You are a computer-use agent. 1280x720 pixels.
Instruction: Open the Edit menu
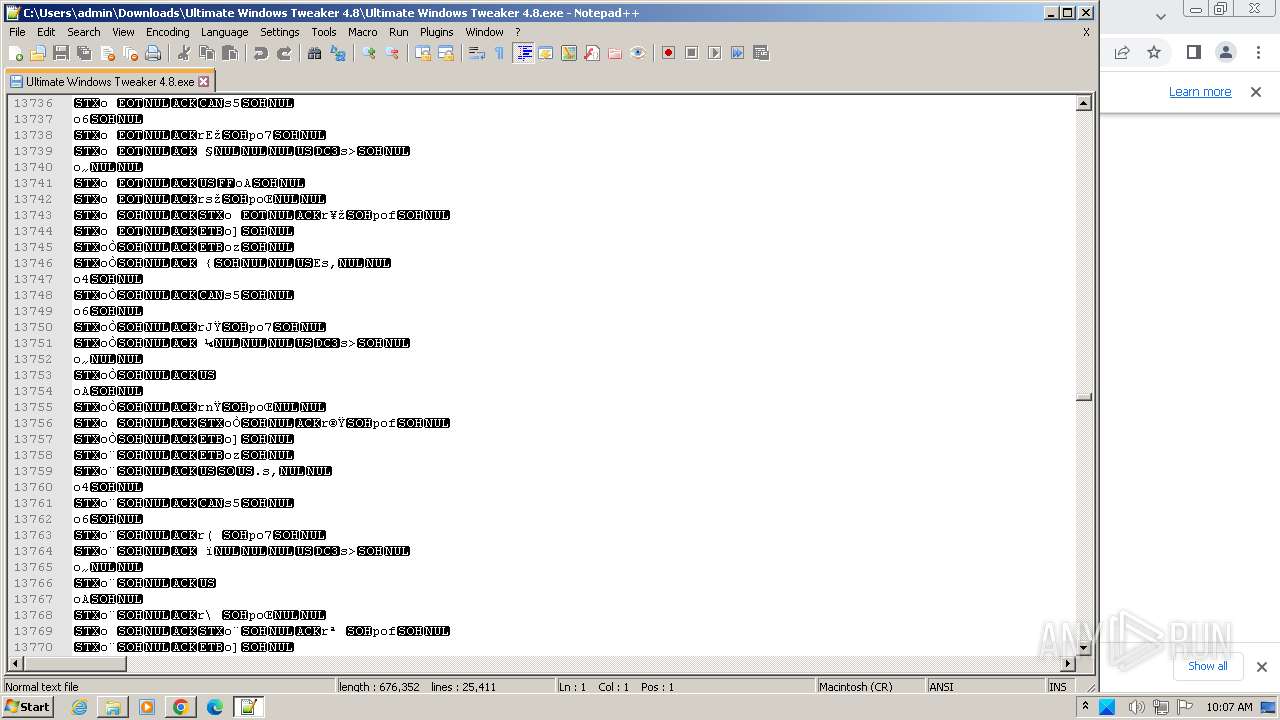pyautogui.click(x=46, y=32)
